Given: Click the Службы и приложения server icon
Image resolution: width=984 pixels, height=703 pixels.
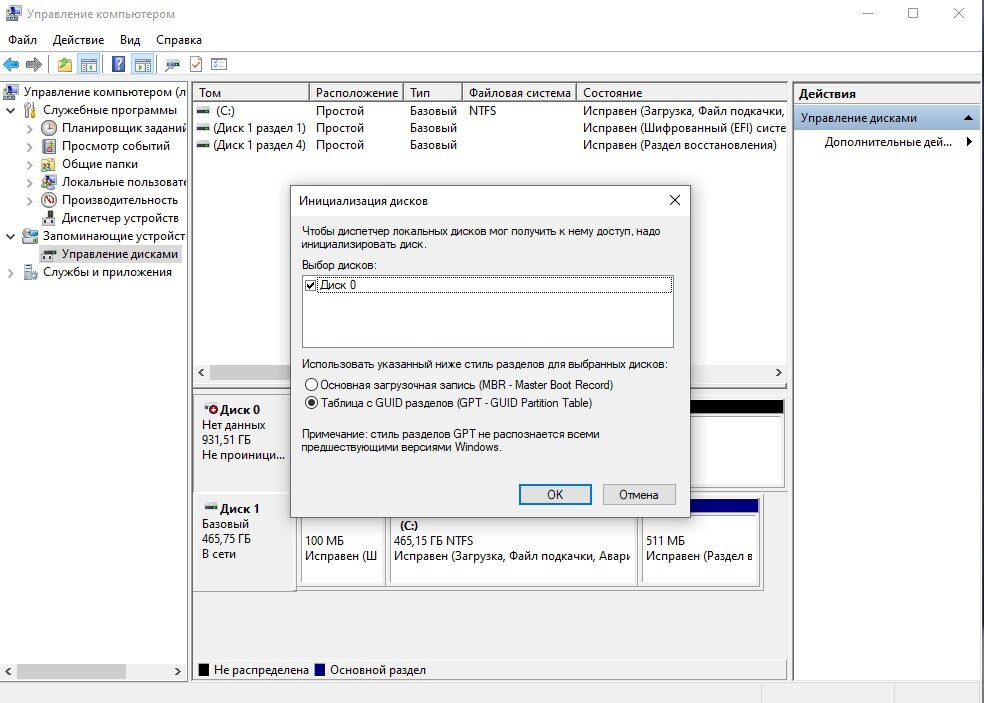Looking at the screenshot, I should [29, 272].
